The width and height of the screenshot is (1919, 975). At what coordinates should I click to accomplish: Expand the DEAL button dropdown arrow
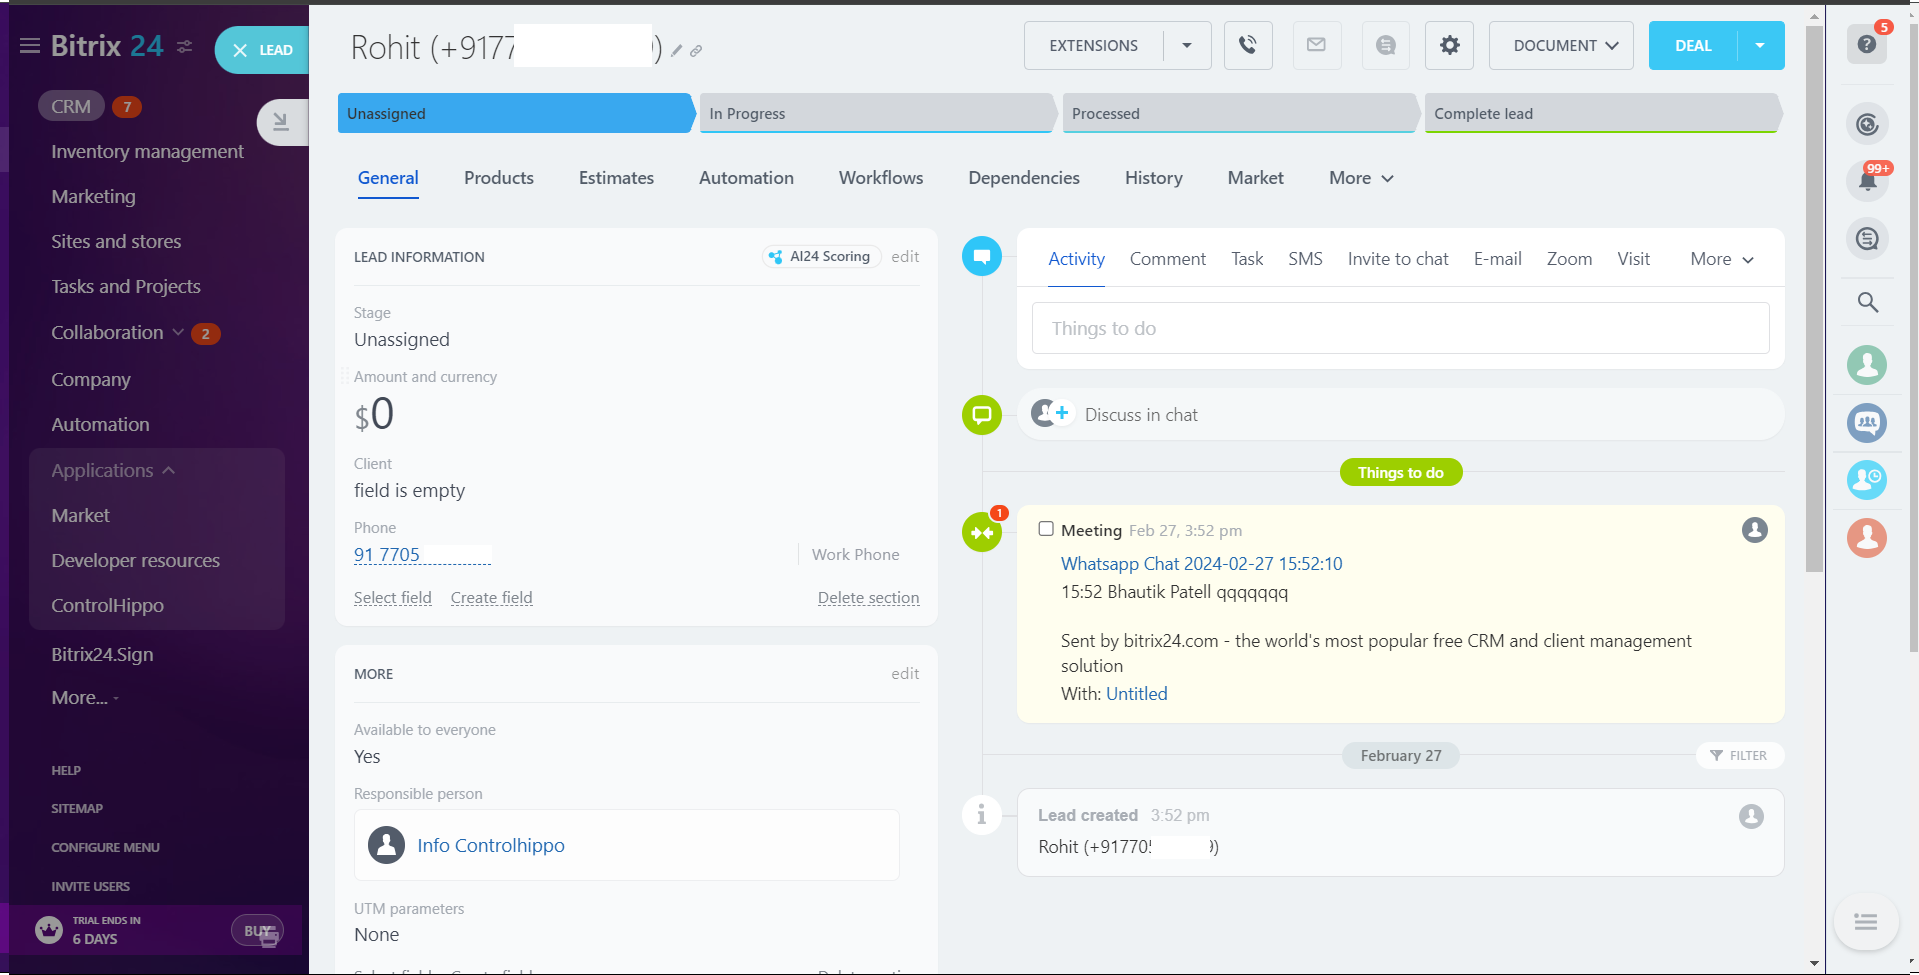[x=1760, y=45]
